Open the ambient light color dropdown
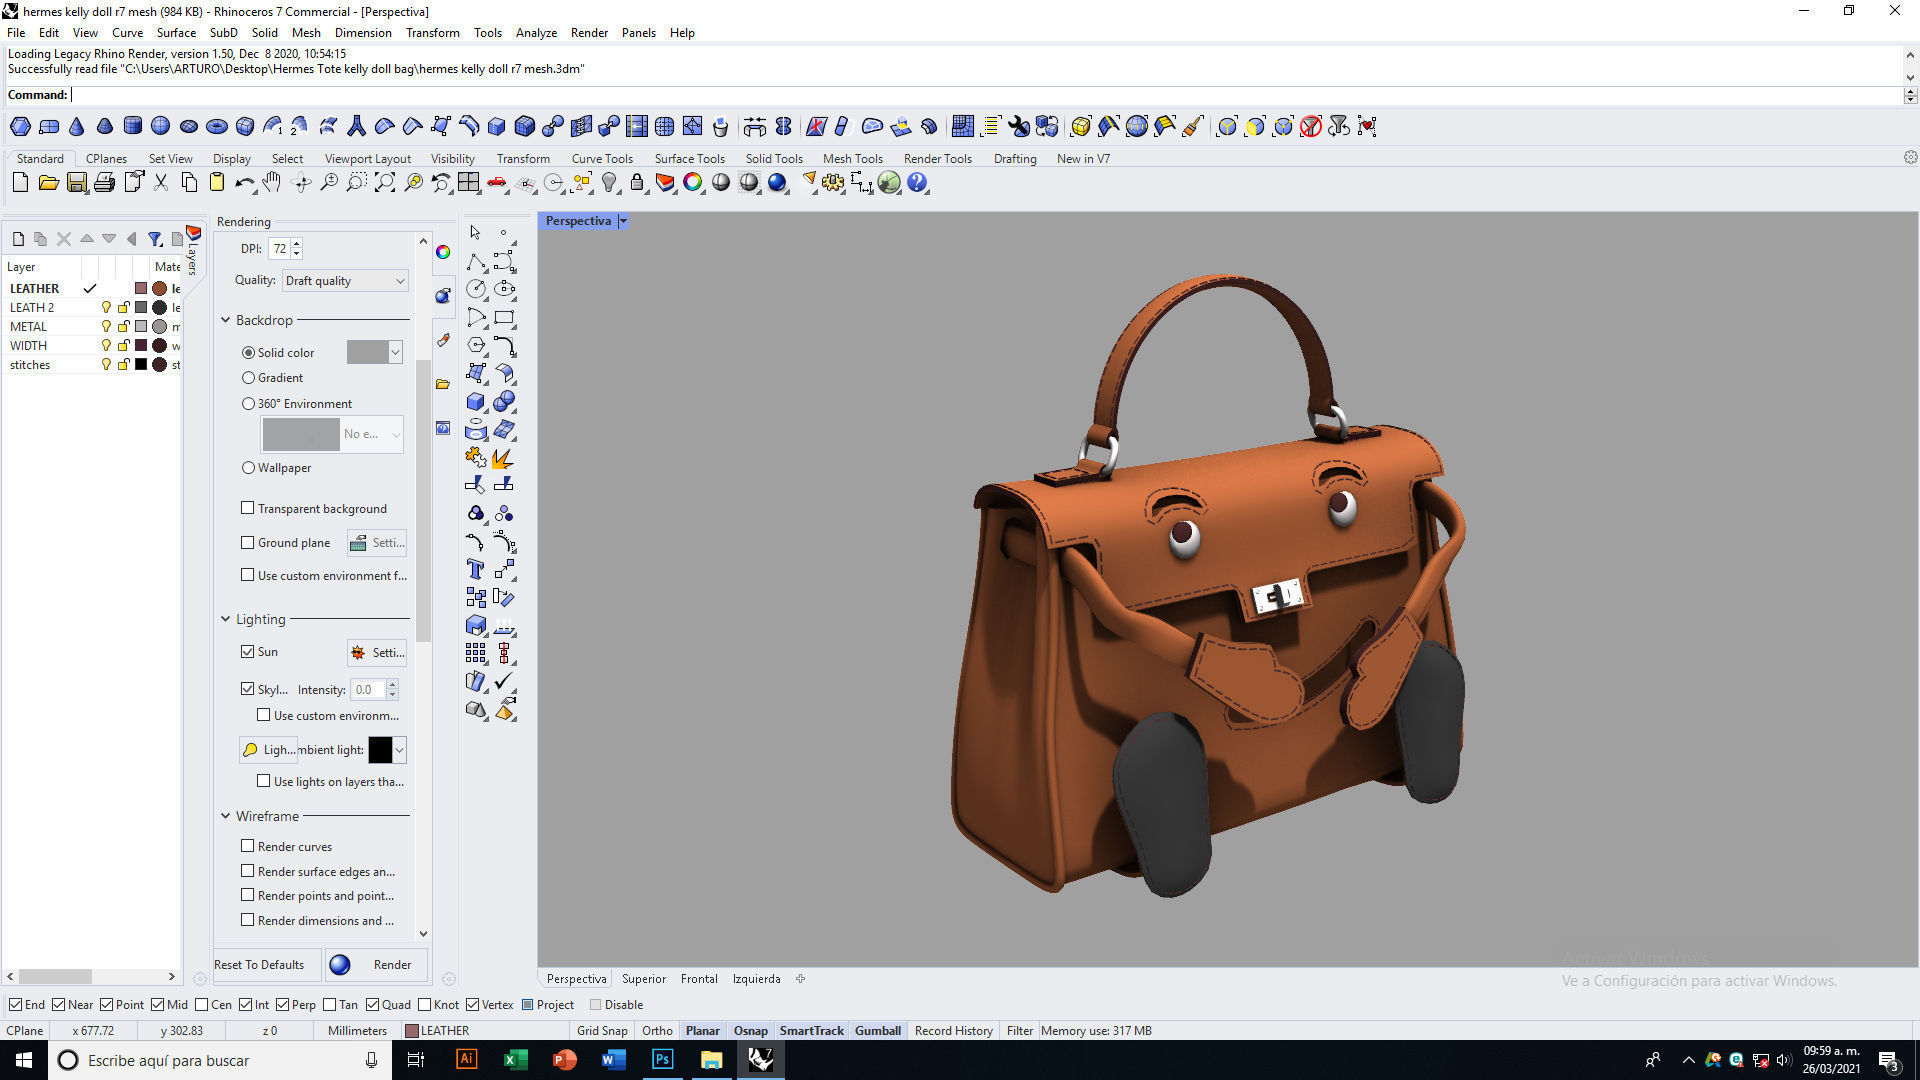The height and width of the screenshot is (1080, 1920). tap(399, 750)
